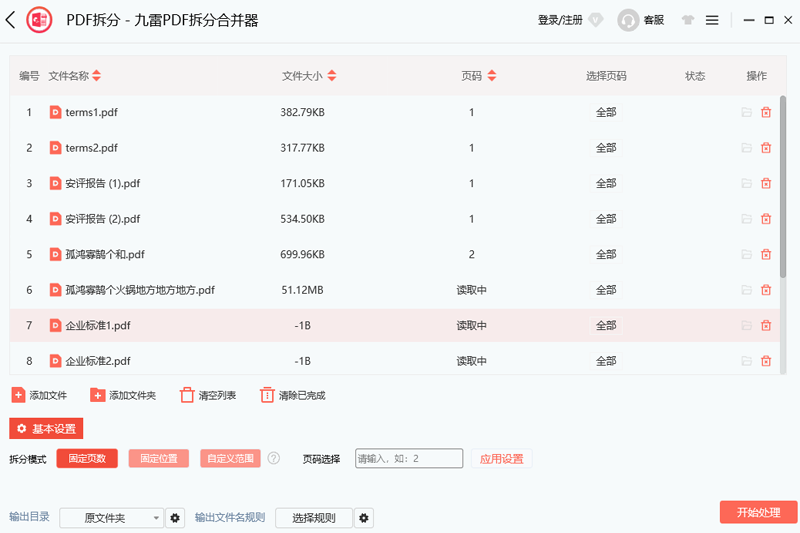The height and width of the screenshot is (533, 800).
Task: Select terms1.pdf file name
Action: [x=91, y=112]
